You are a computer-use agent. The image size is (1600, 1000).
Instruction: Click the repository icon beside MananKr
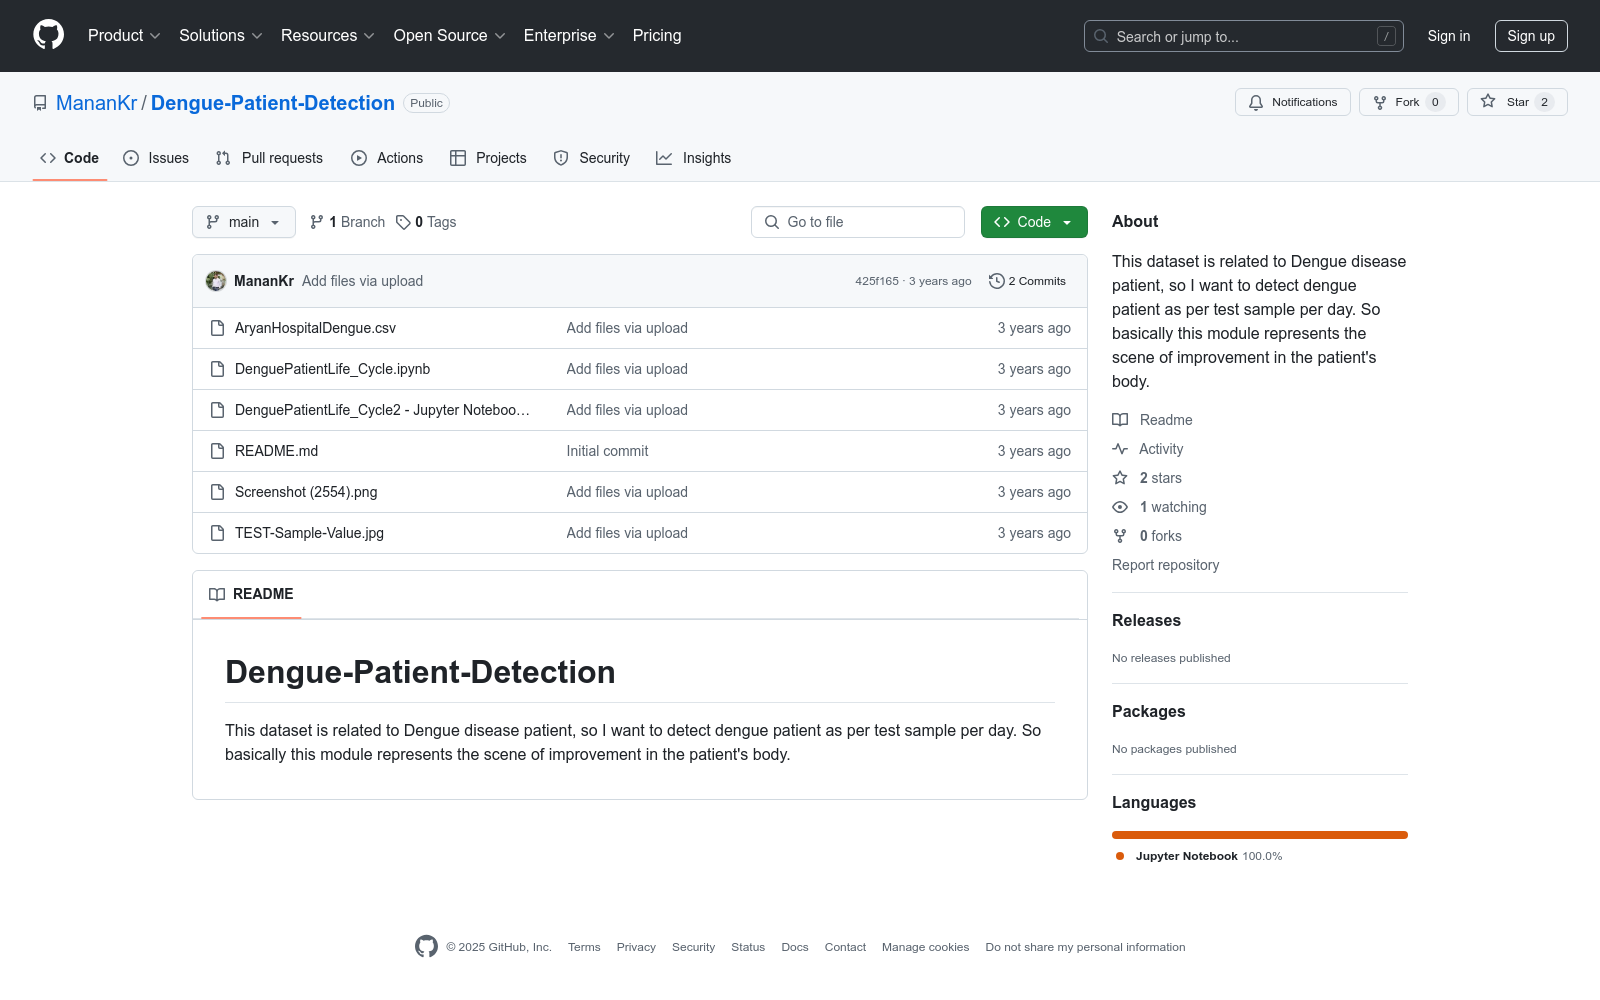coord(40,103)
